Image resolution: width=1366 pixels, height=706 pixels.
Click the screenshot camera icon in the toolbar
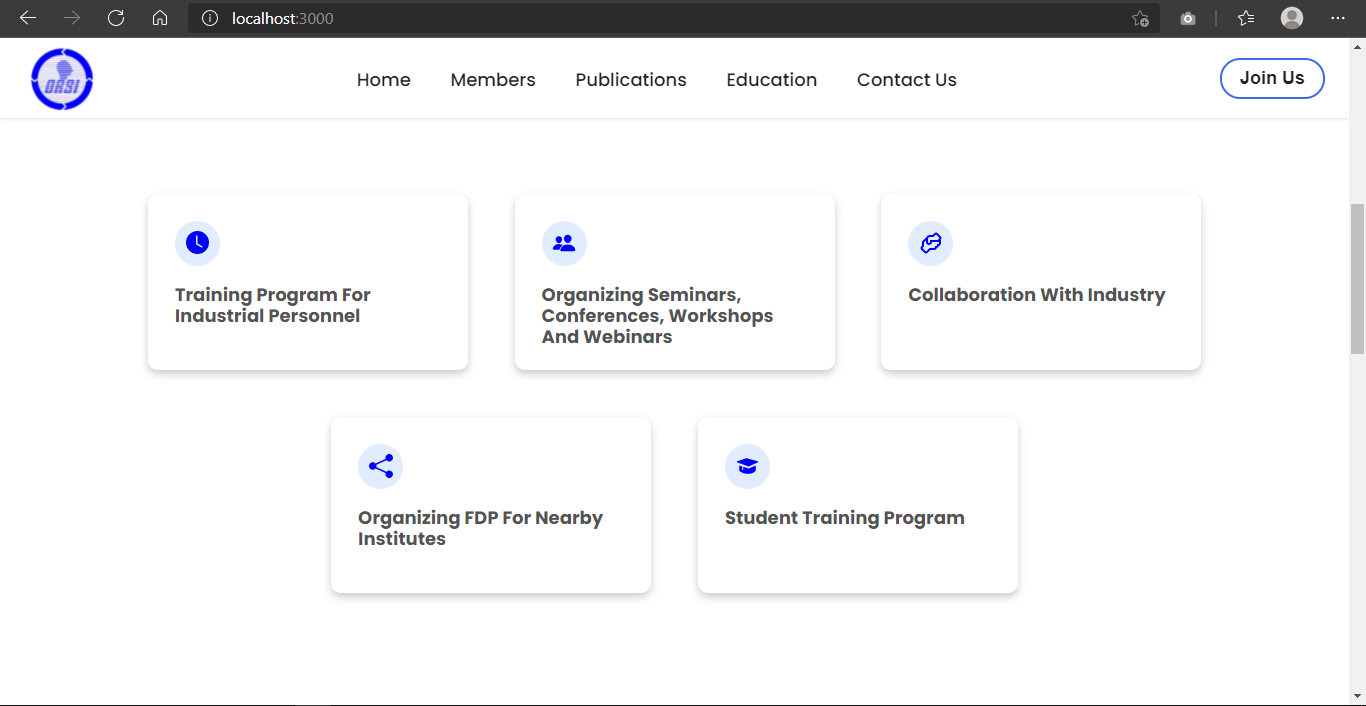(1187, 18)
